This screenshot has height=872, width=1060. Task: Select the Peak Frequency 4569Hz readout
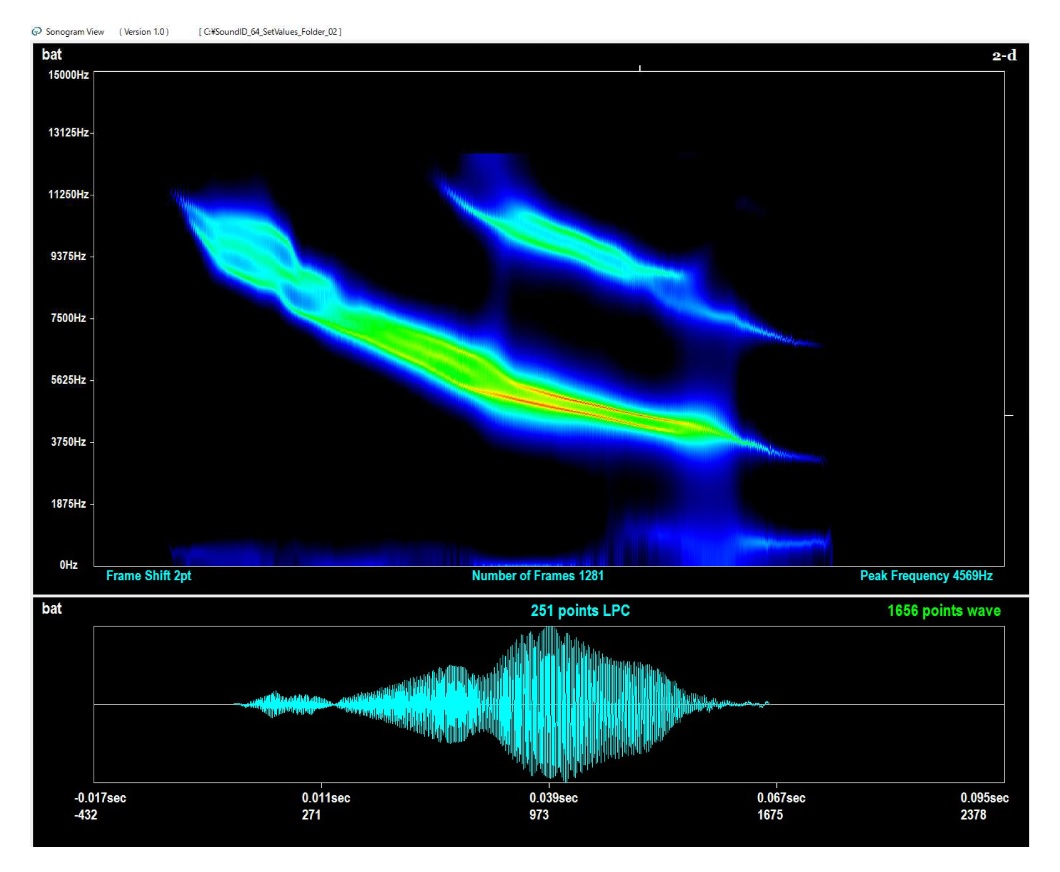click(x=926, y=576)
